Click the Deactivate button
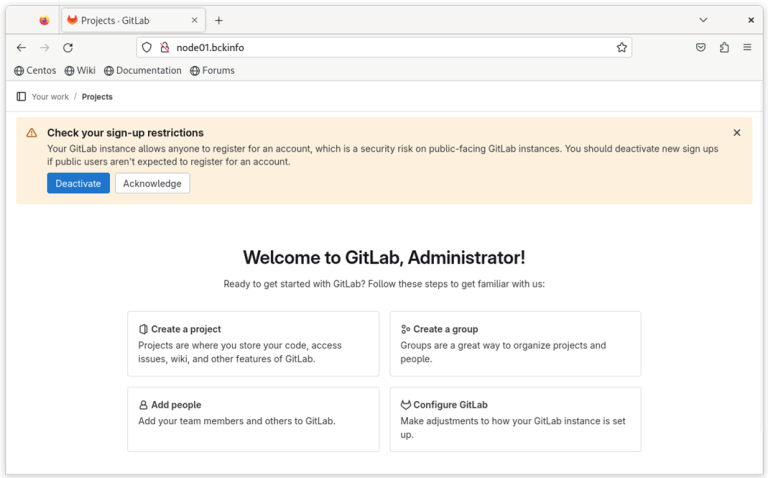The image size is (768, 478). click(x=78, y=183)
